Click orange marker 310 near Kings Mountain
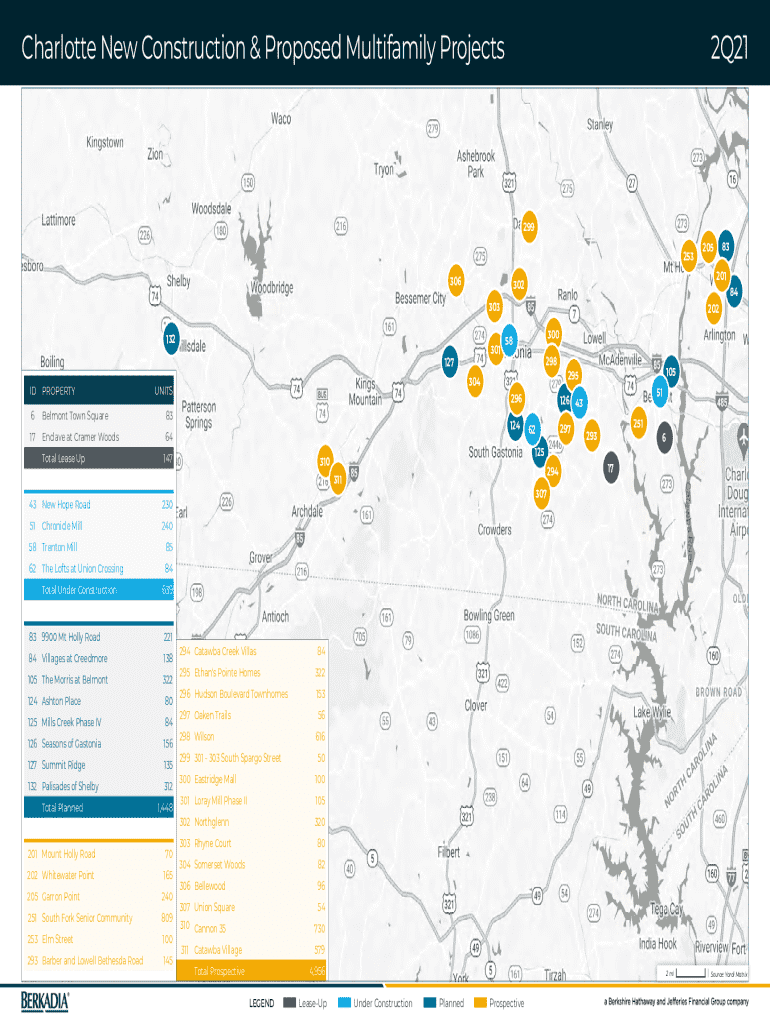Viewport: 770px width, 1024px height. 325,461
